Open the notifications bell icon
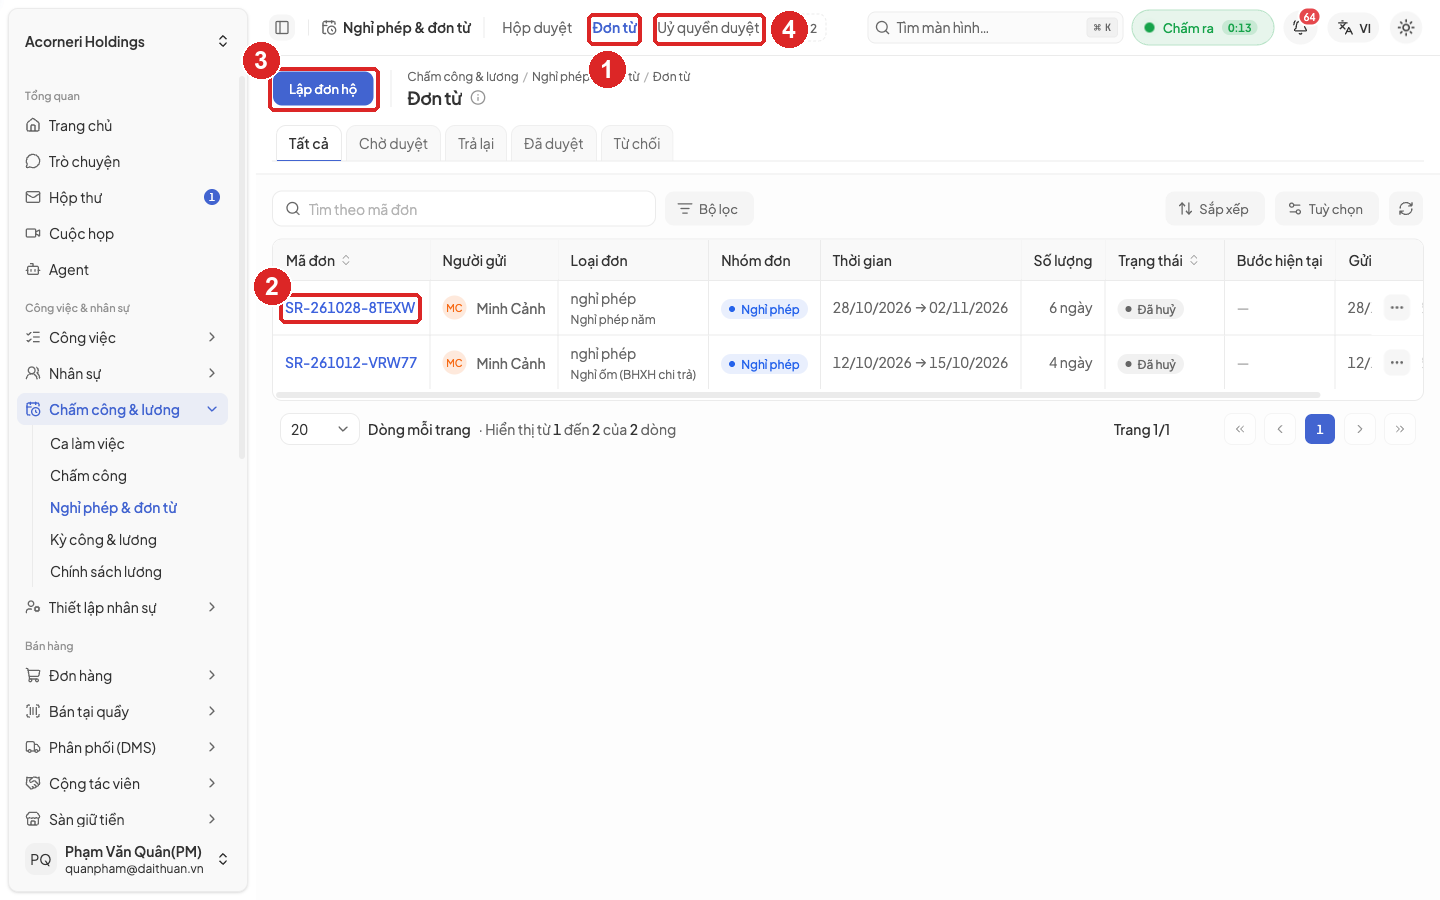 [1300, 28]
